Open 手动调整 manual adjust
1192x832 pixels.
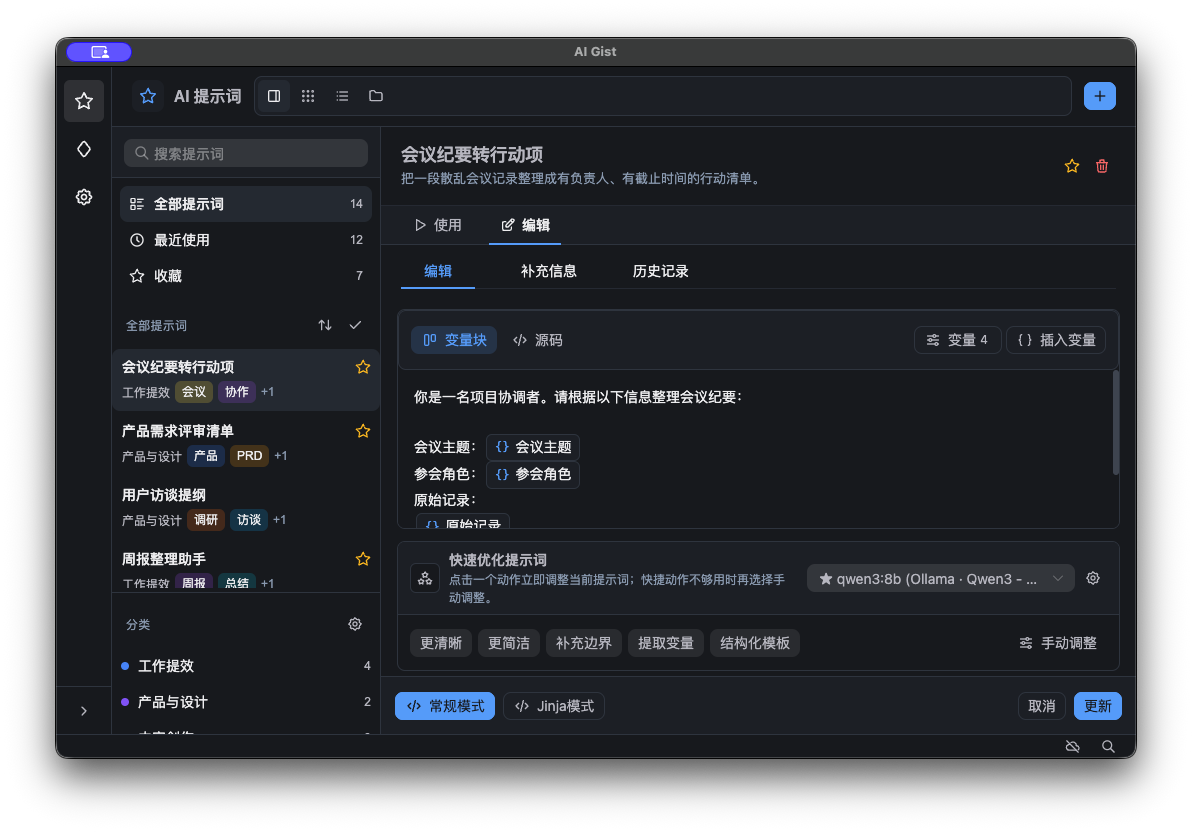1057,643
